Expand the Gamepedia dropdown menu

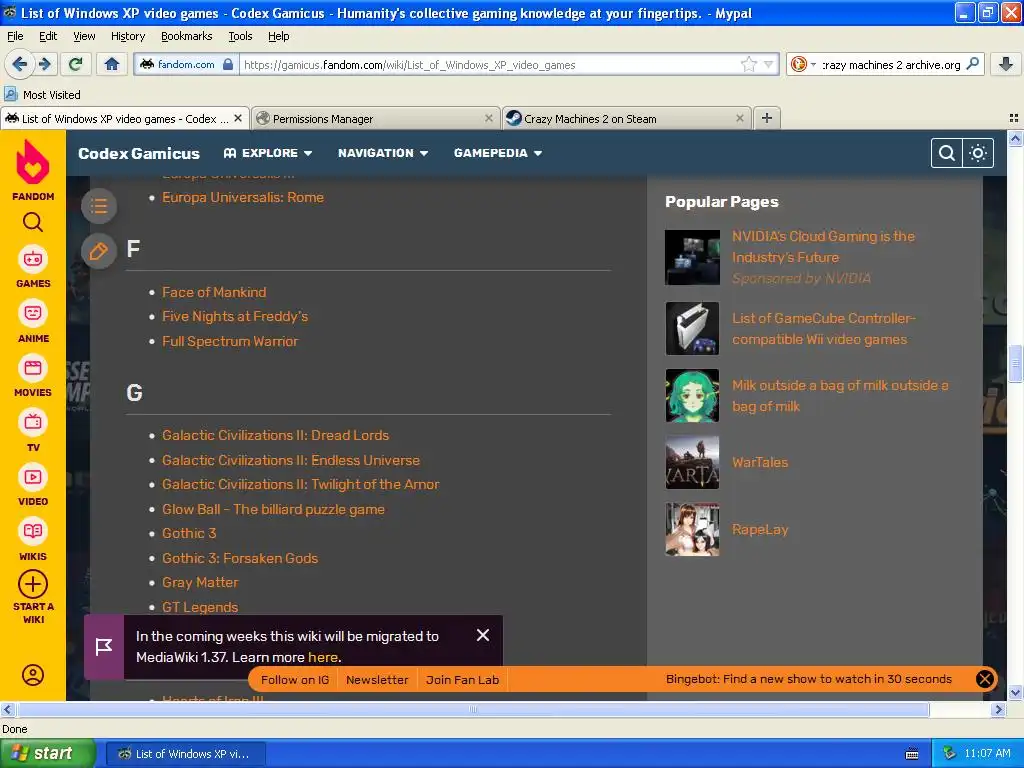point(498,153)
